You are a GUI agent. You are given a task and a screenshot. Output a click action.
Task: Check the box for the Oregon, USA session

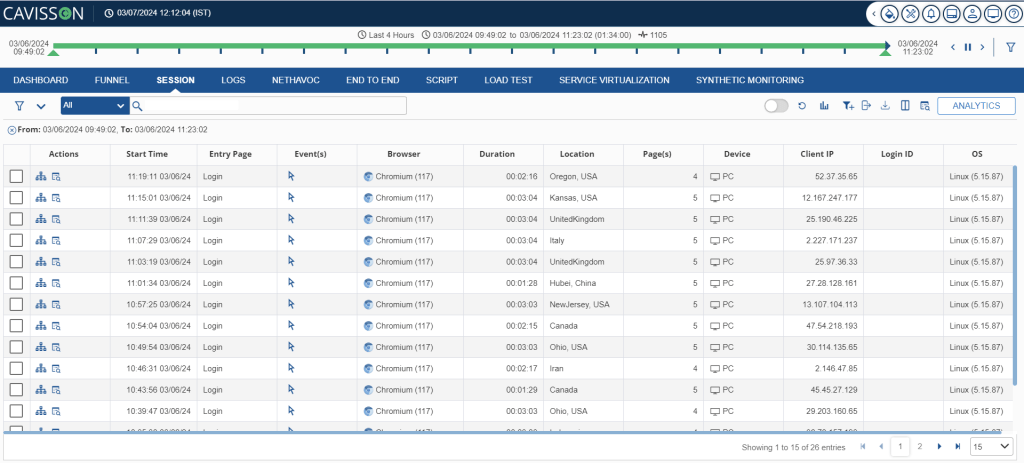coord(16,176)
